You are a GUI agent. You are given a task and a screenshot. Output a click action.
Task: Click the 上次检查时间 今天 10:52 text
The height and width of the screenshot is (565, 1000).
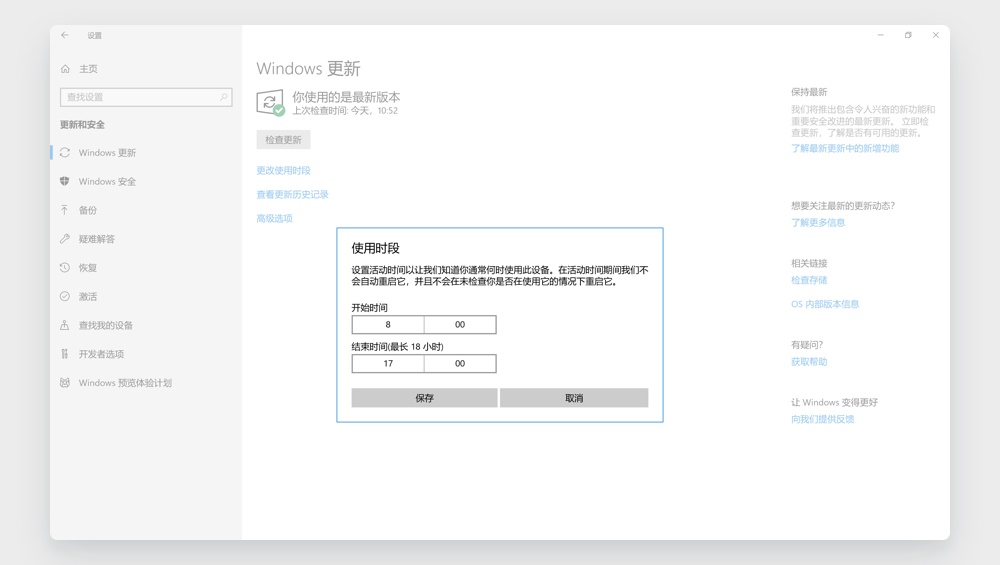344,111
